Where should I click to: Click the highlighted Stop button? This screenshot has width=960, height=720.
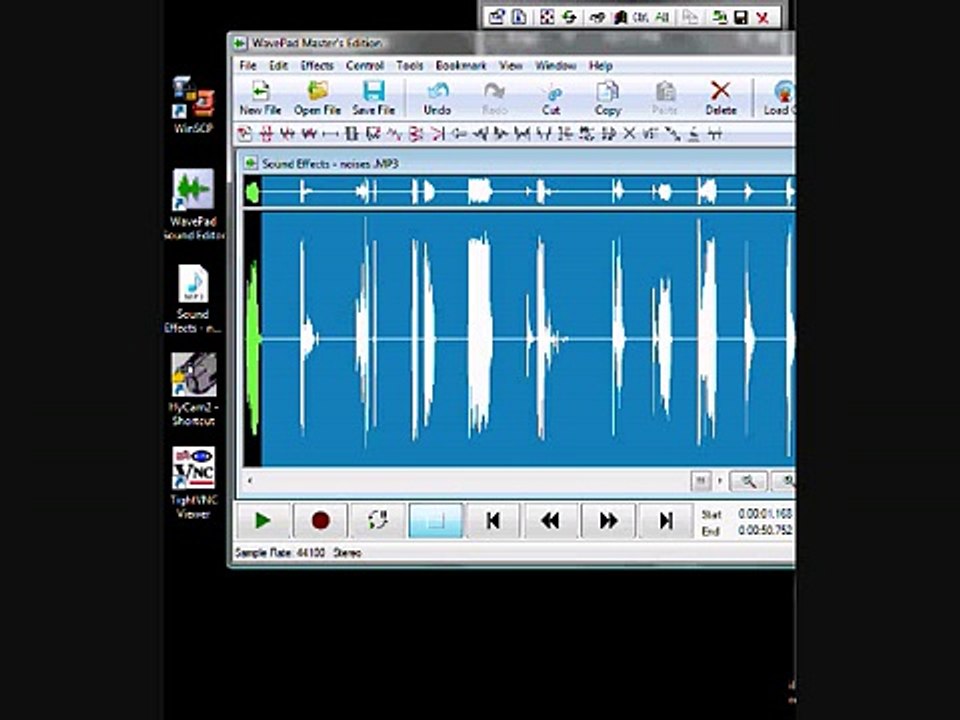click(435, 520)
